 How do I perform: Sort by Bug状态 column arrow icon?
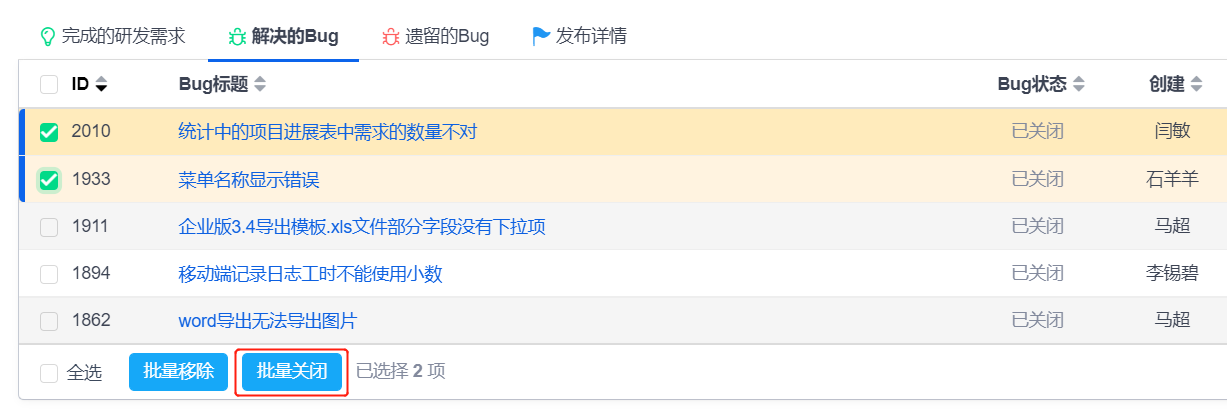pos(1079,85)
